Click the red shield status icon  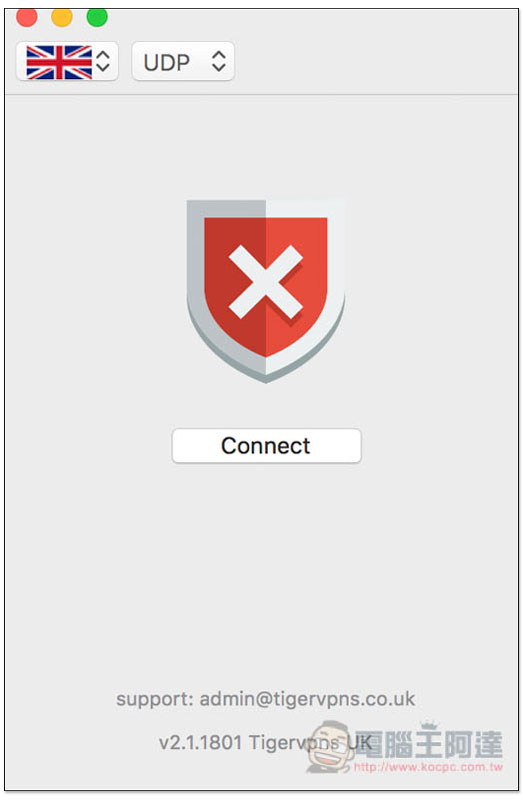pos(266,291)
